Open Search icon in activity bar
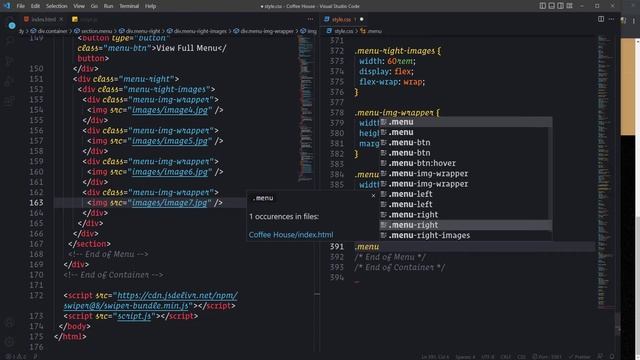Viewport: 640px width, 360px height. pyautogui.click(x=9, y=41)
